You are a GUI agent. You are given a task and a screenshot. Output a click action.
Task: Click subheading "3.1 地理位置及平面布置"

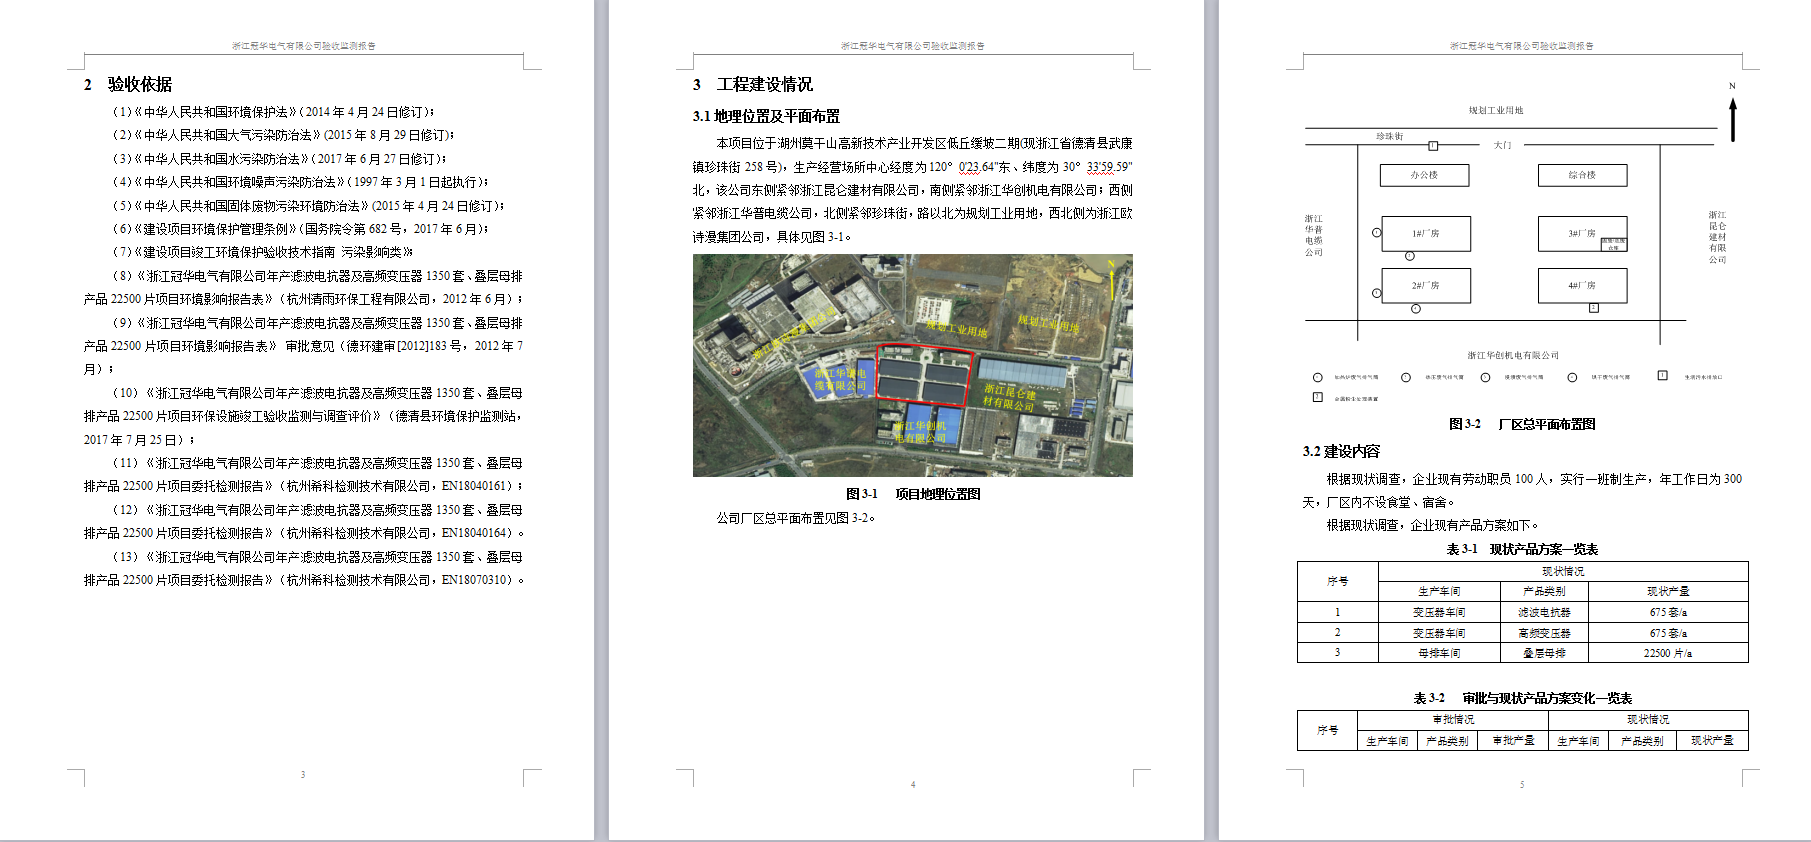(x=766, y=117)
